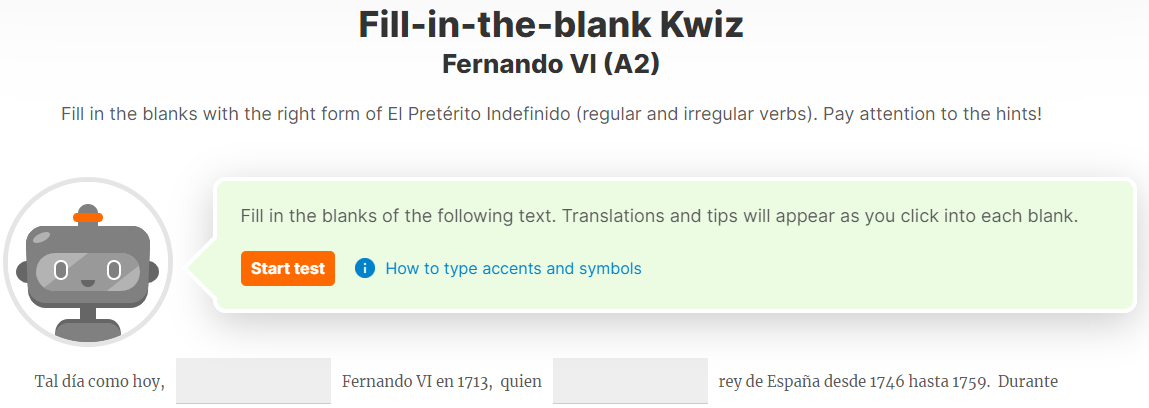
Task: Select the second blank after quien
Action: [630, 381]
